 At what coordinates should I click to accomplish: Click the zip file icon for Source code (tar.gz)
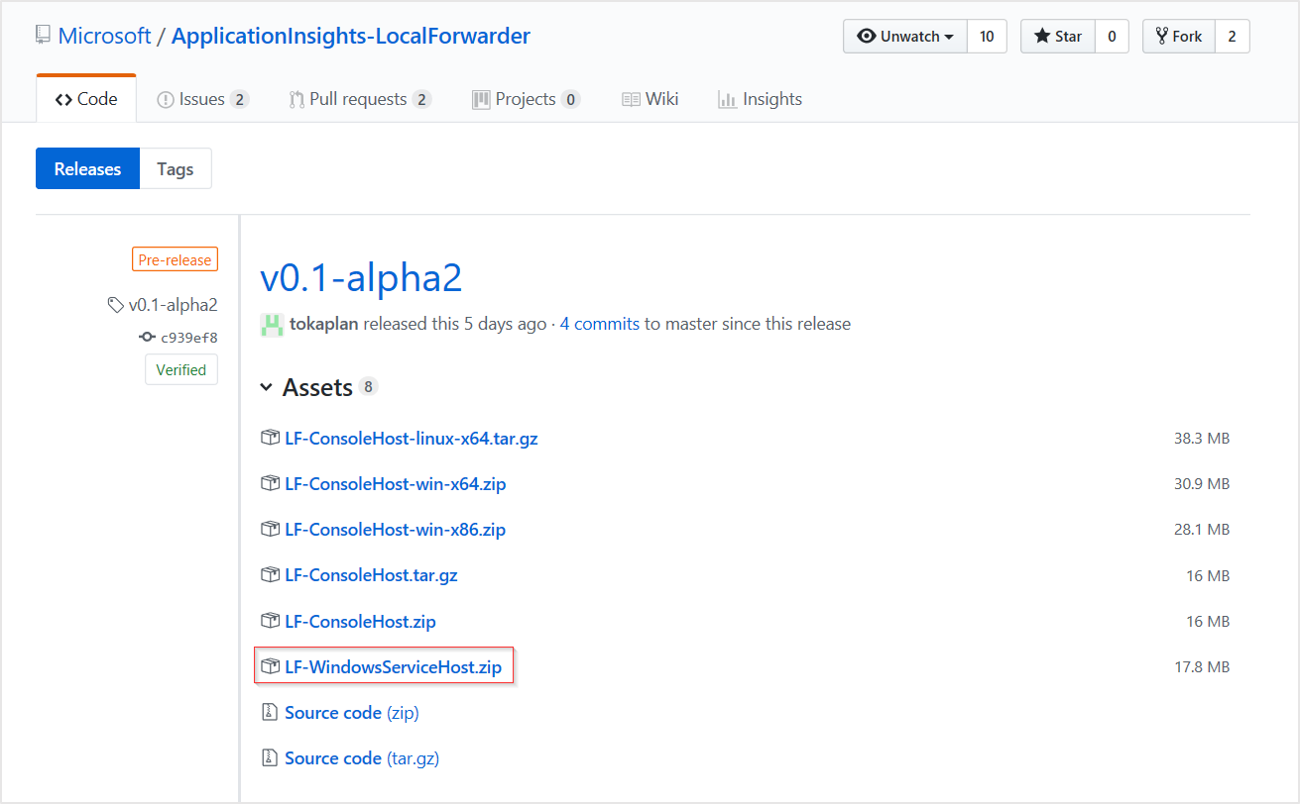(269, 758)
